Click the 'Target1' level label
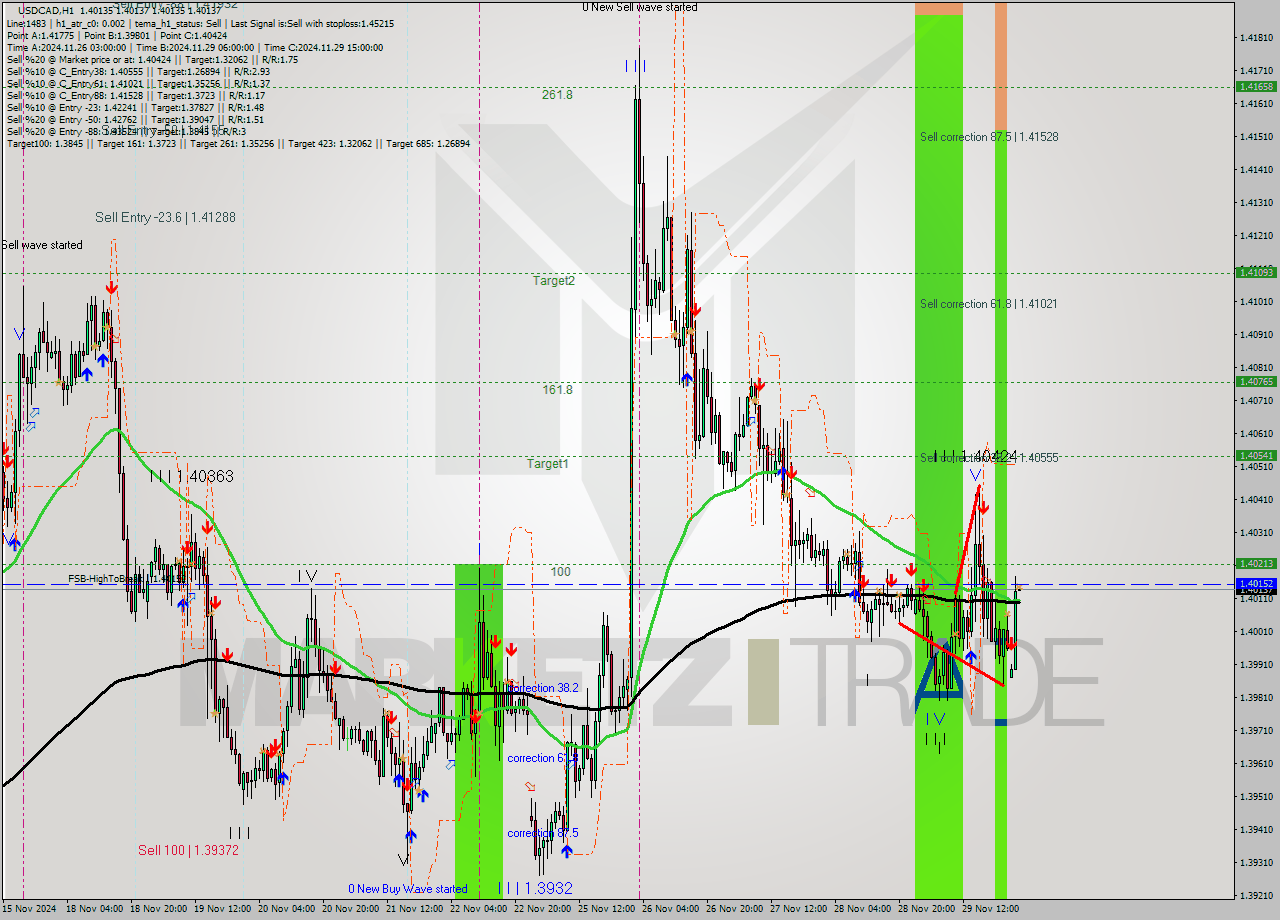The height and width of the screenshot is (920, 1280). tap(548, 464)
